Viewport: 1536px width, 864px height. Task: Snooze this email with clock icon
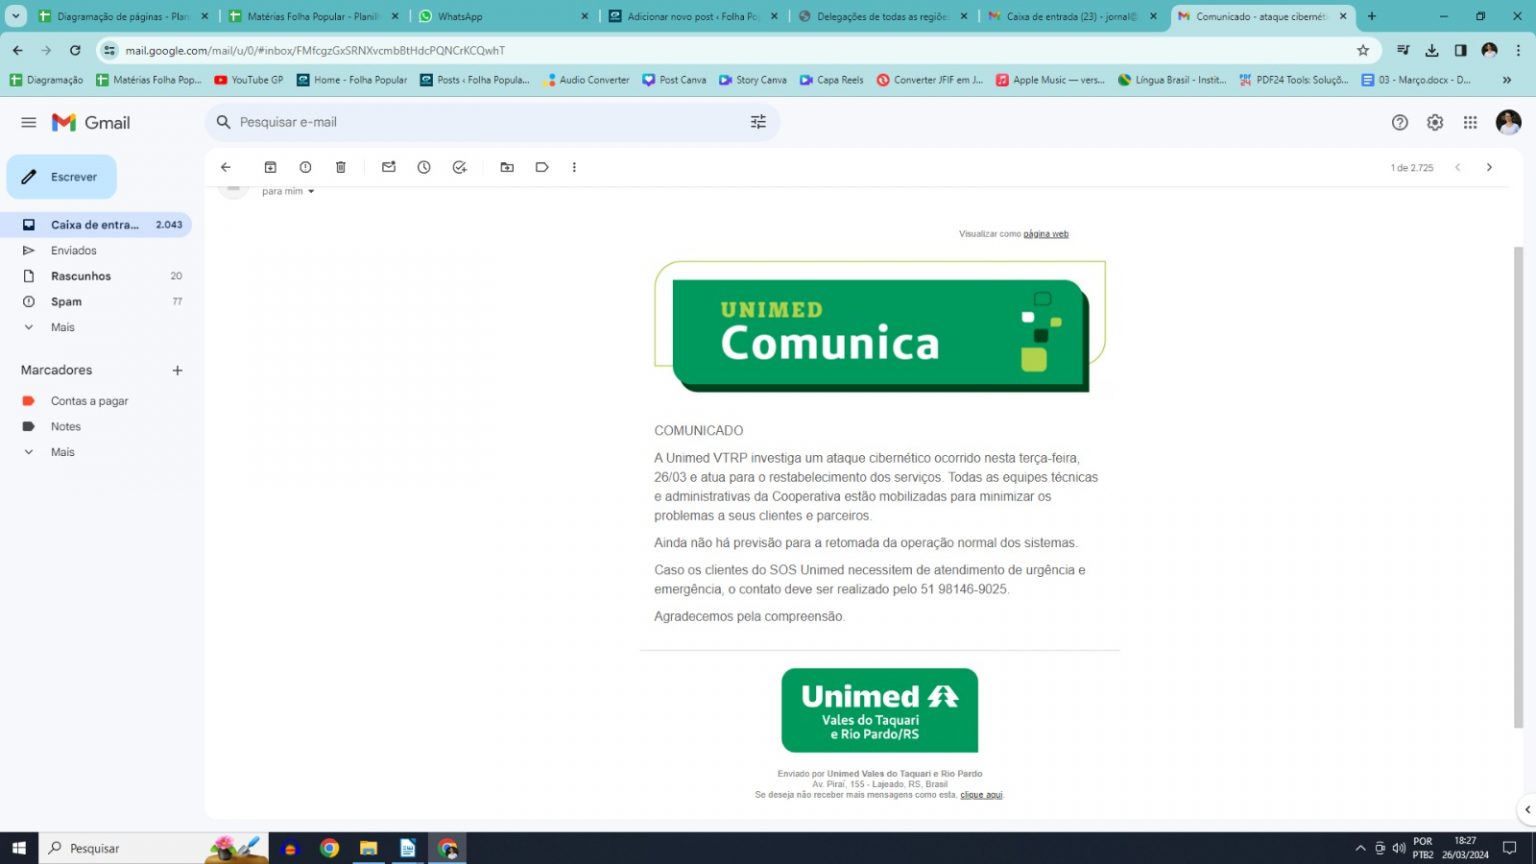point(424,167)
